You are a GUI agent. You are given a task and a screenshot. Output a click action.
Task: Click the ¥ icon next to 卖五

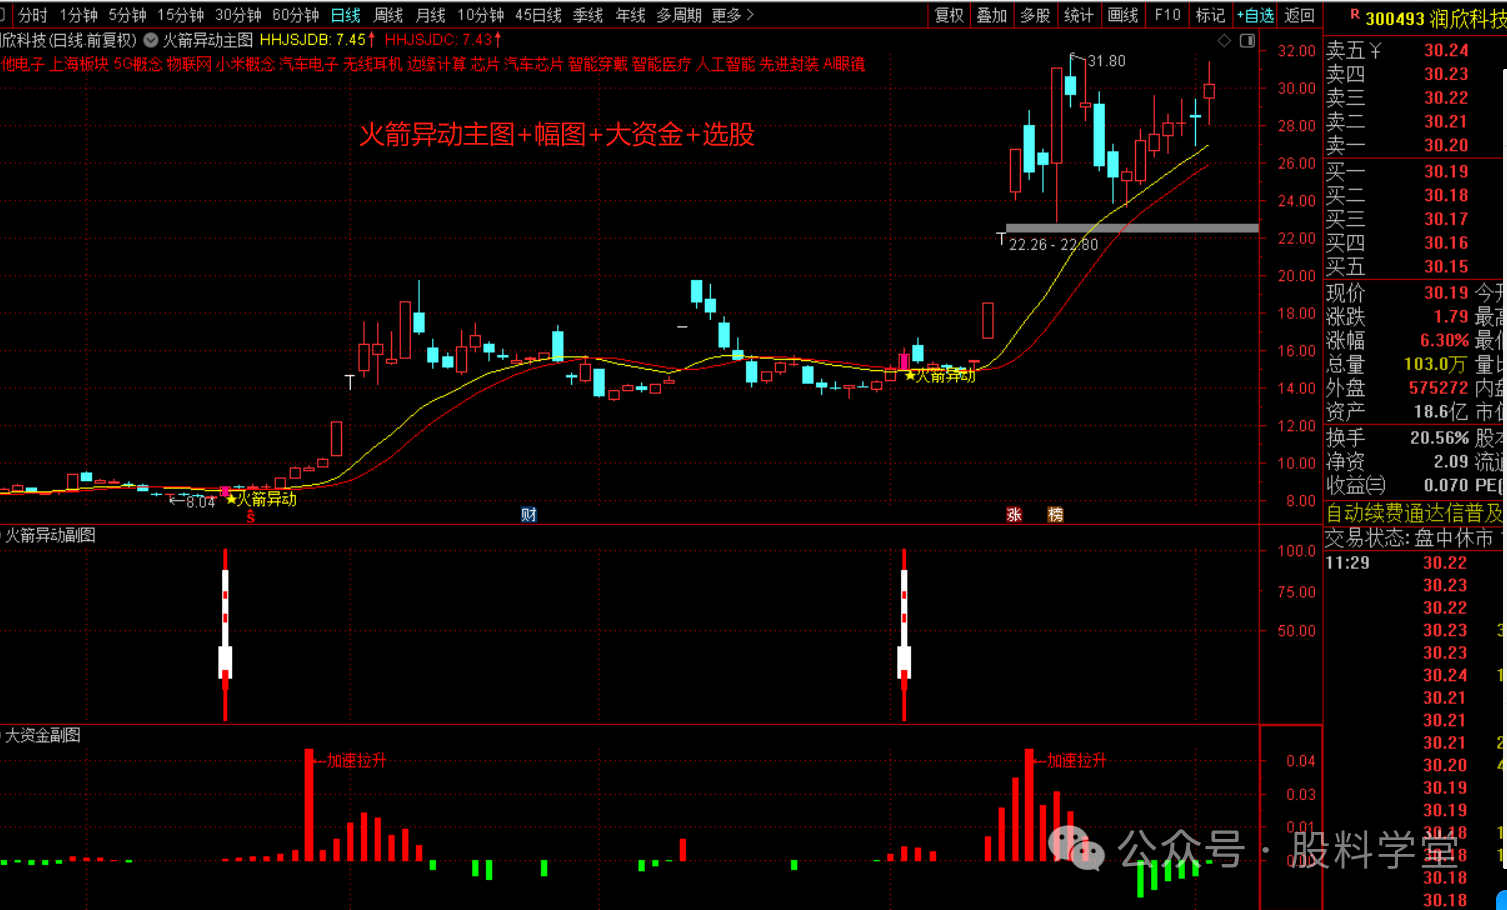1375,50
